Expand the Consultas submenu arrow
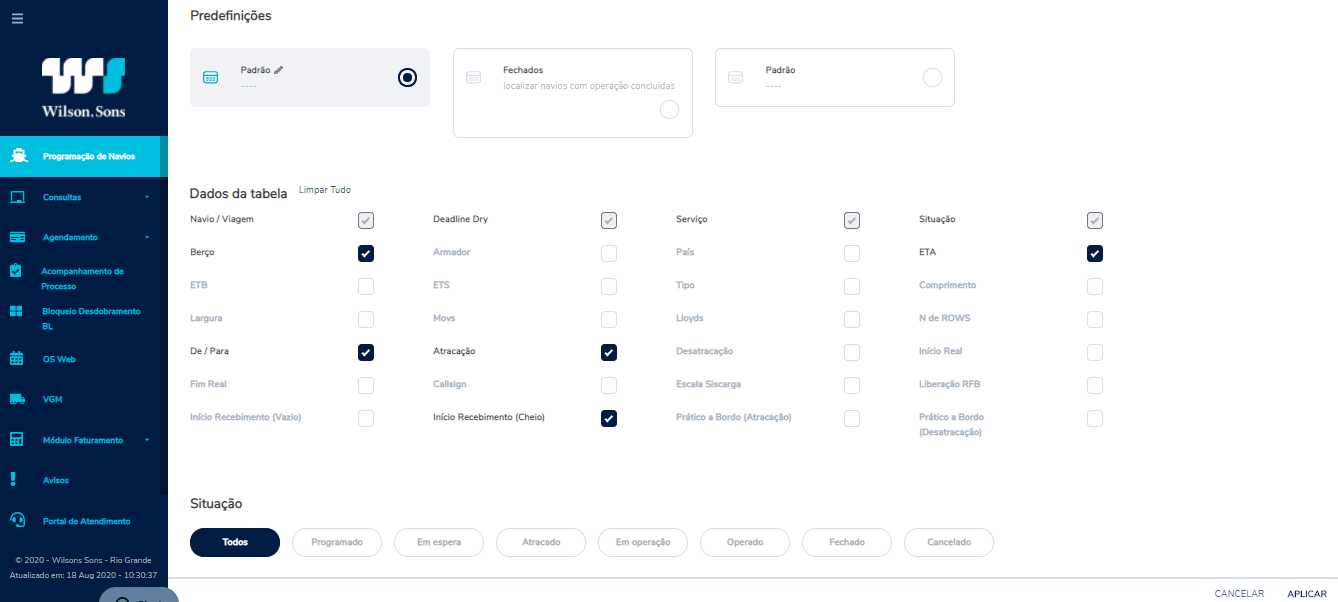1338x602 pixels. 147,197
